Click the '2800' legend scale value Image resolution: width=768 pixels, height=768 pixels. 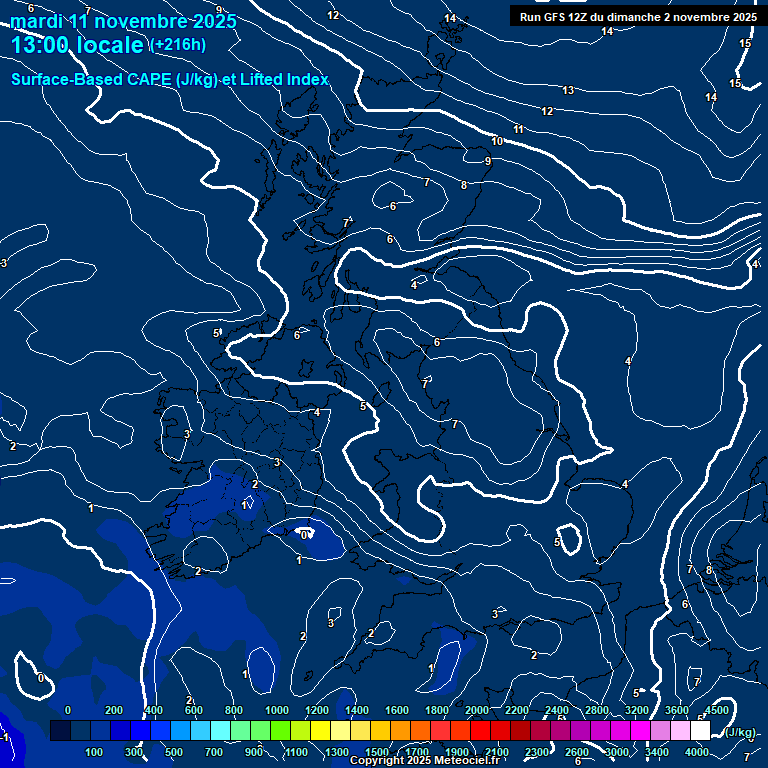597,710
